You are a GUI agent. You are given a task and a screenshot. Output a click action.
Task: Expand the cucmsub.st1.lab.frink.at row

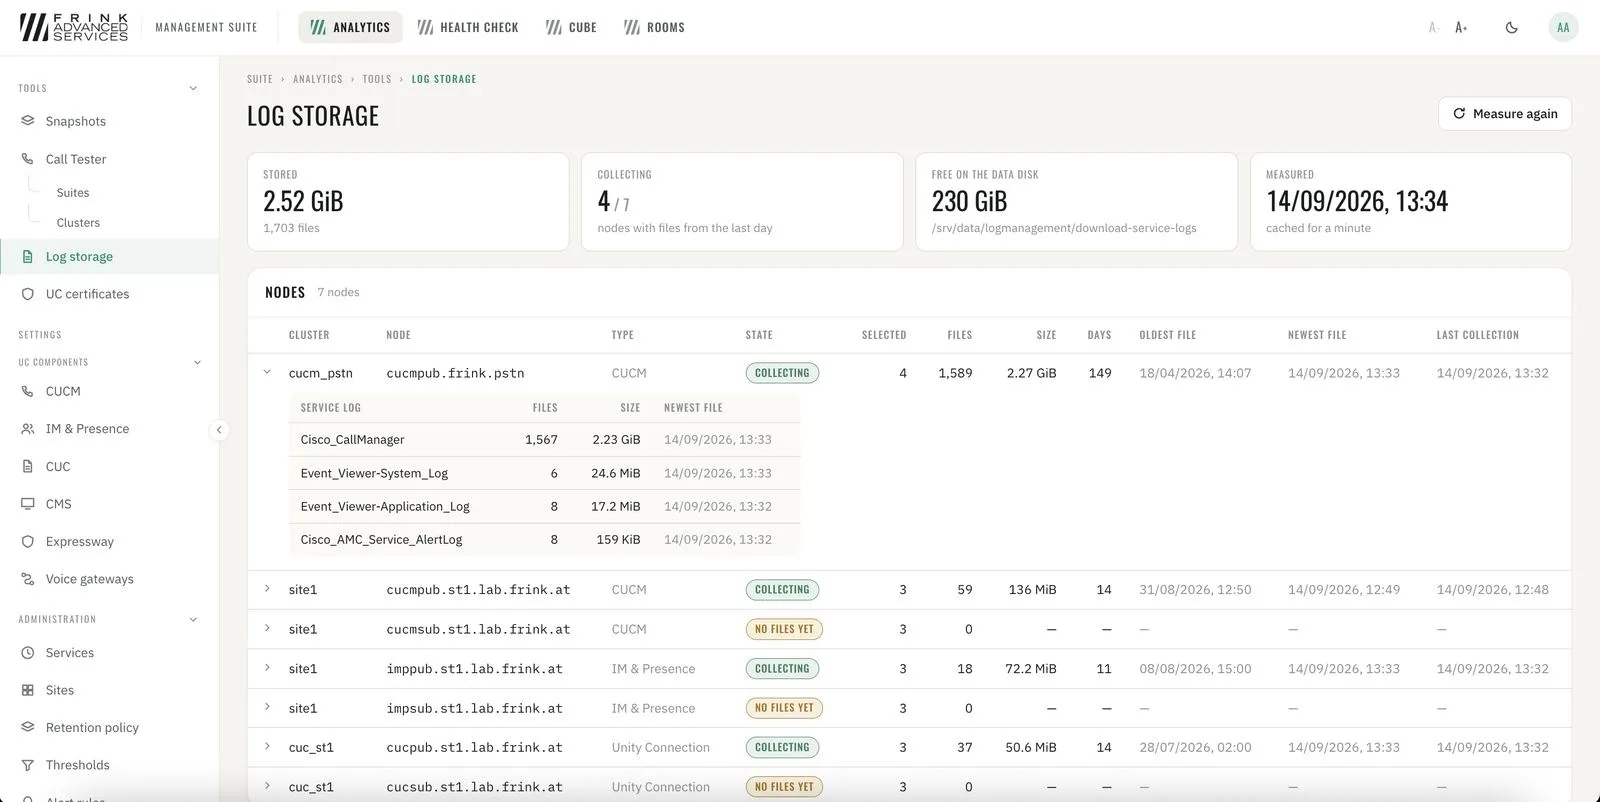pos(267,628)
